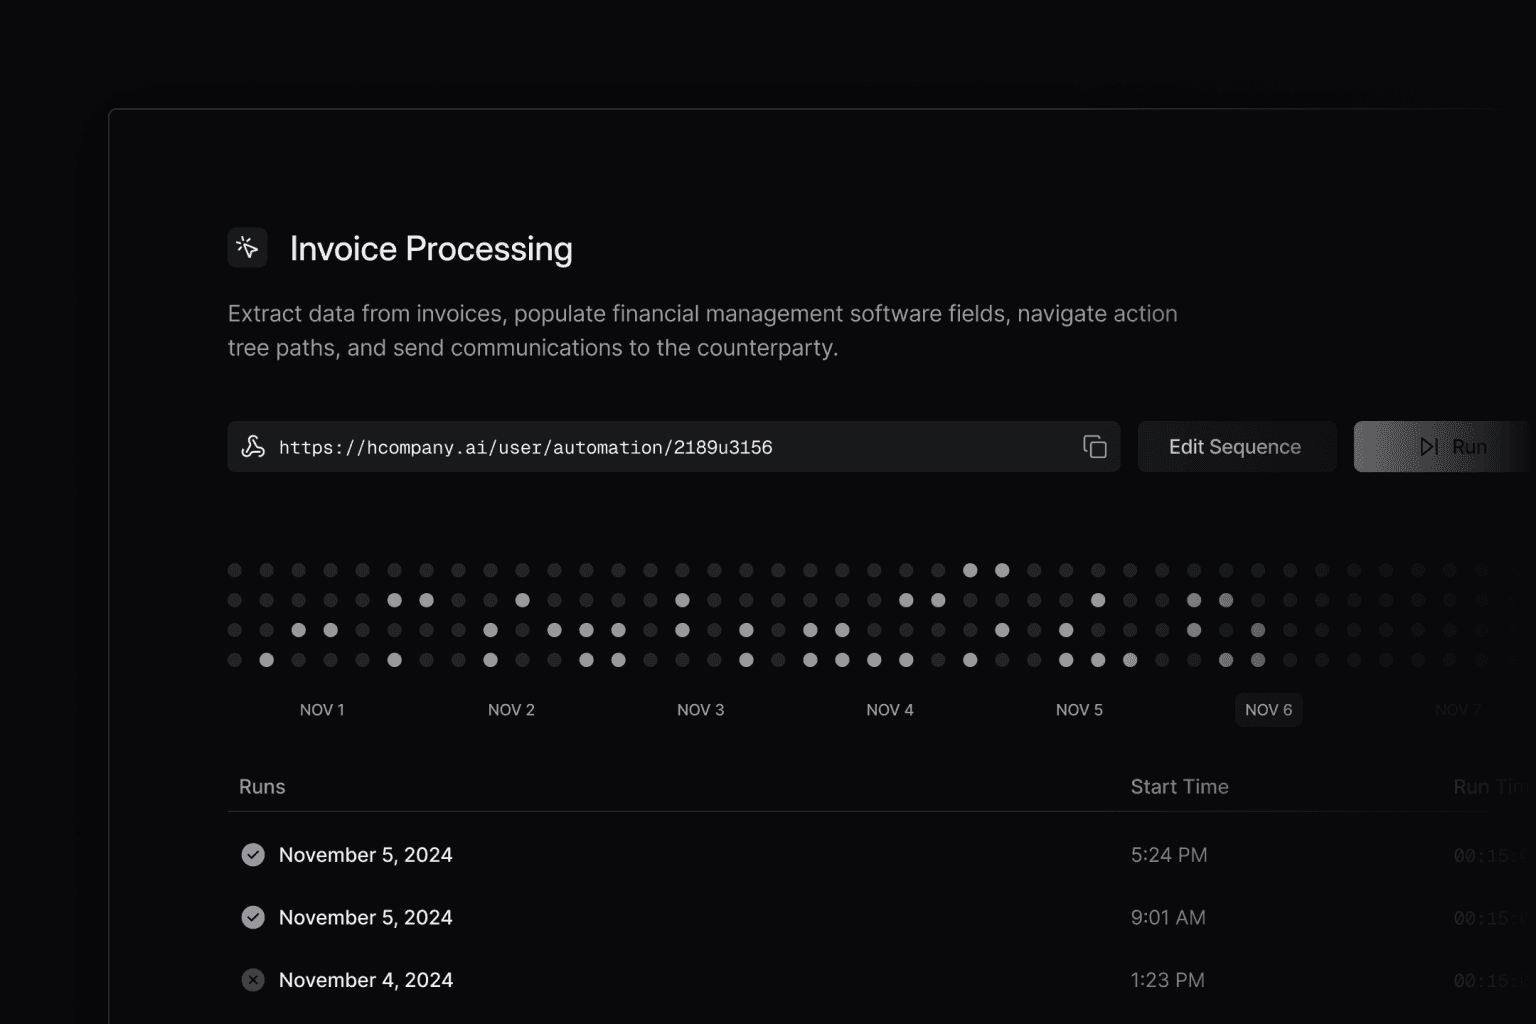Start the automation with the Run button

pyautogui.click(x=1444, y=447)
